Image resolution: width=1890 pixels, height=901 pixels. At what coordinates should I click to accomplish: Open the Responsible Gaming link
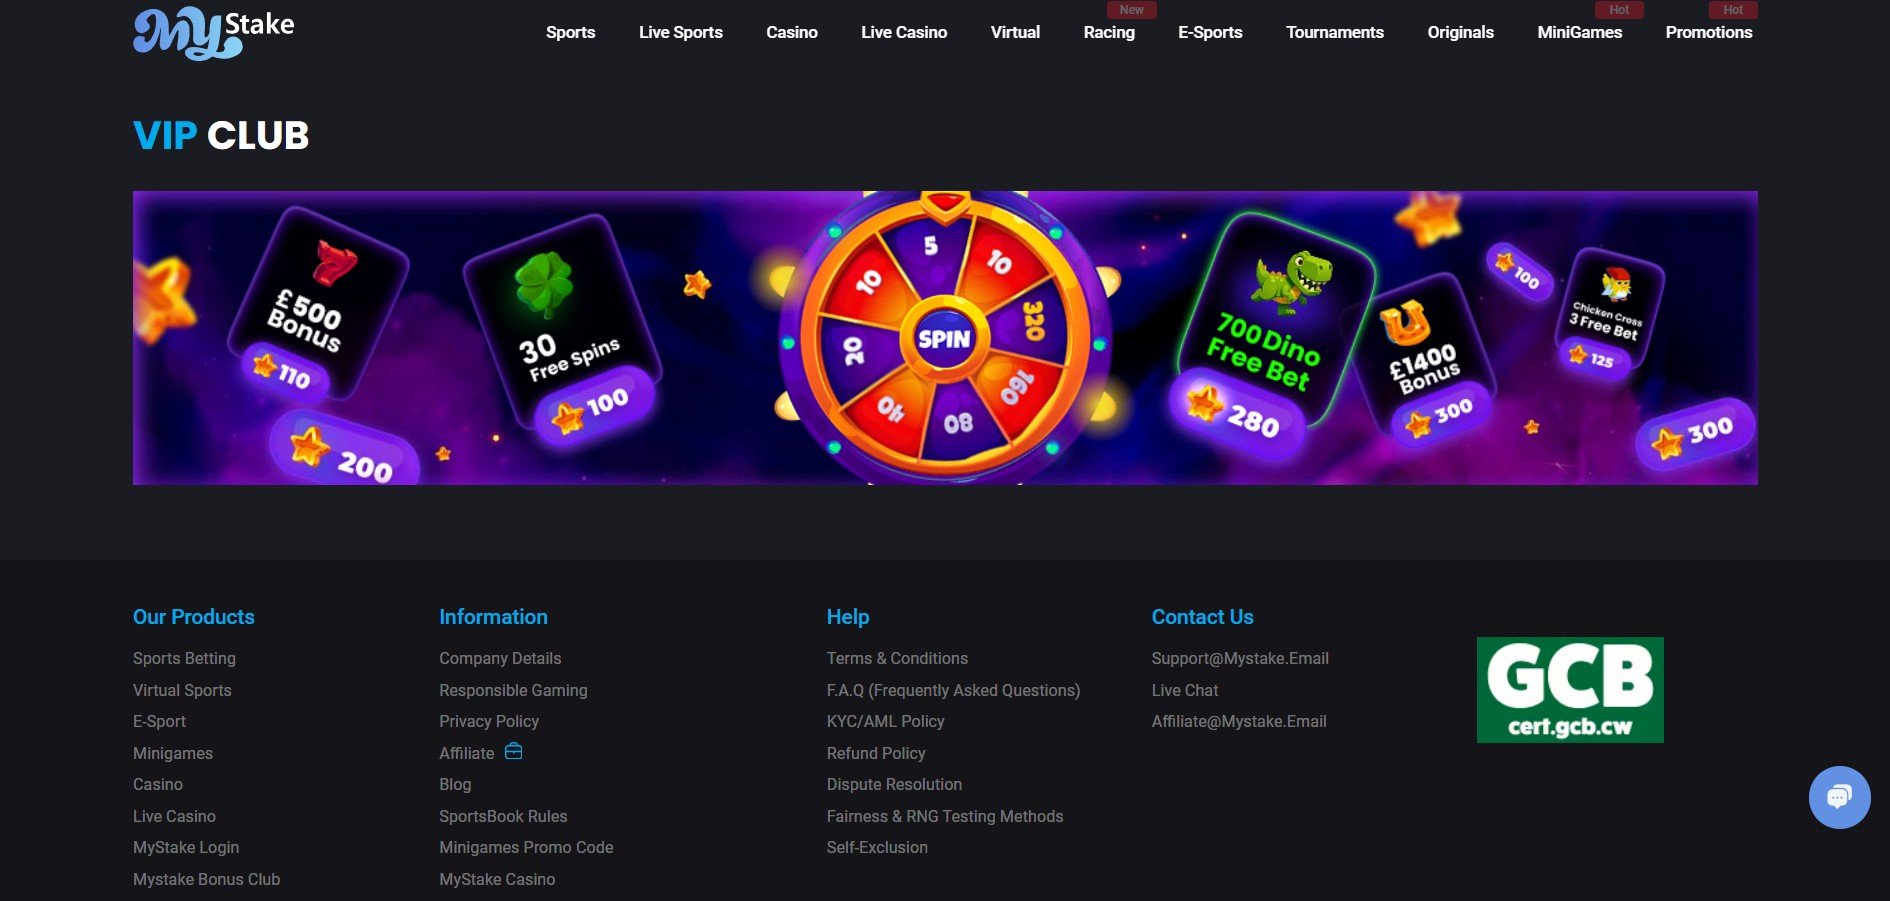[x=513, y=690]
